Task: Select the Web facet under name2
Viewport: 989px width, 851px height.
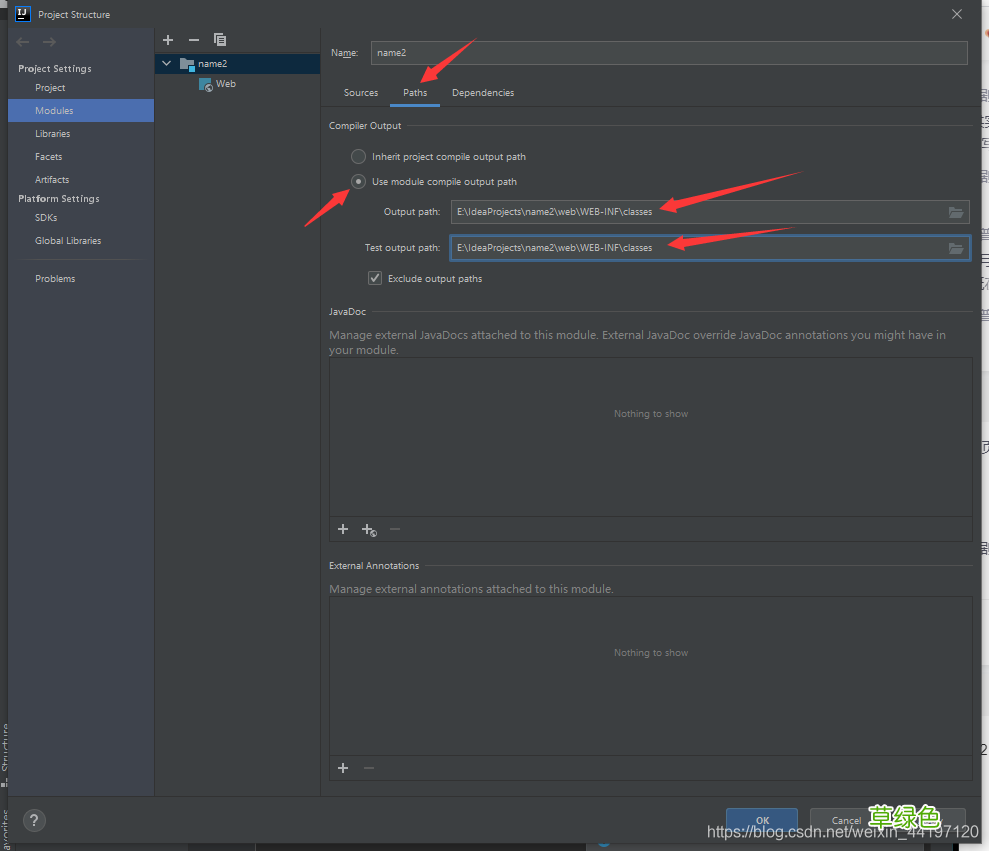Action: [x=225, y=84]
